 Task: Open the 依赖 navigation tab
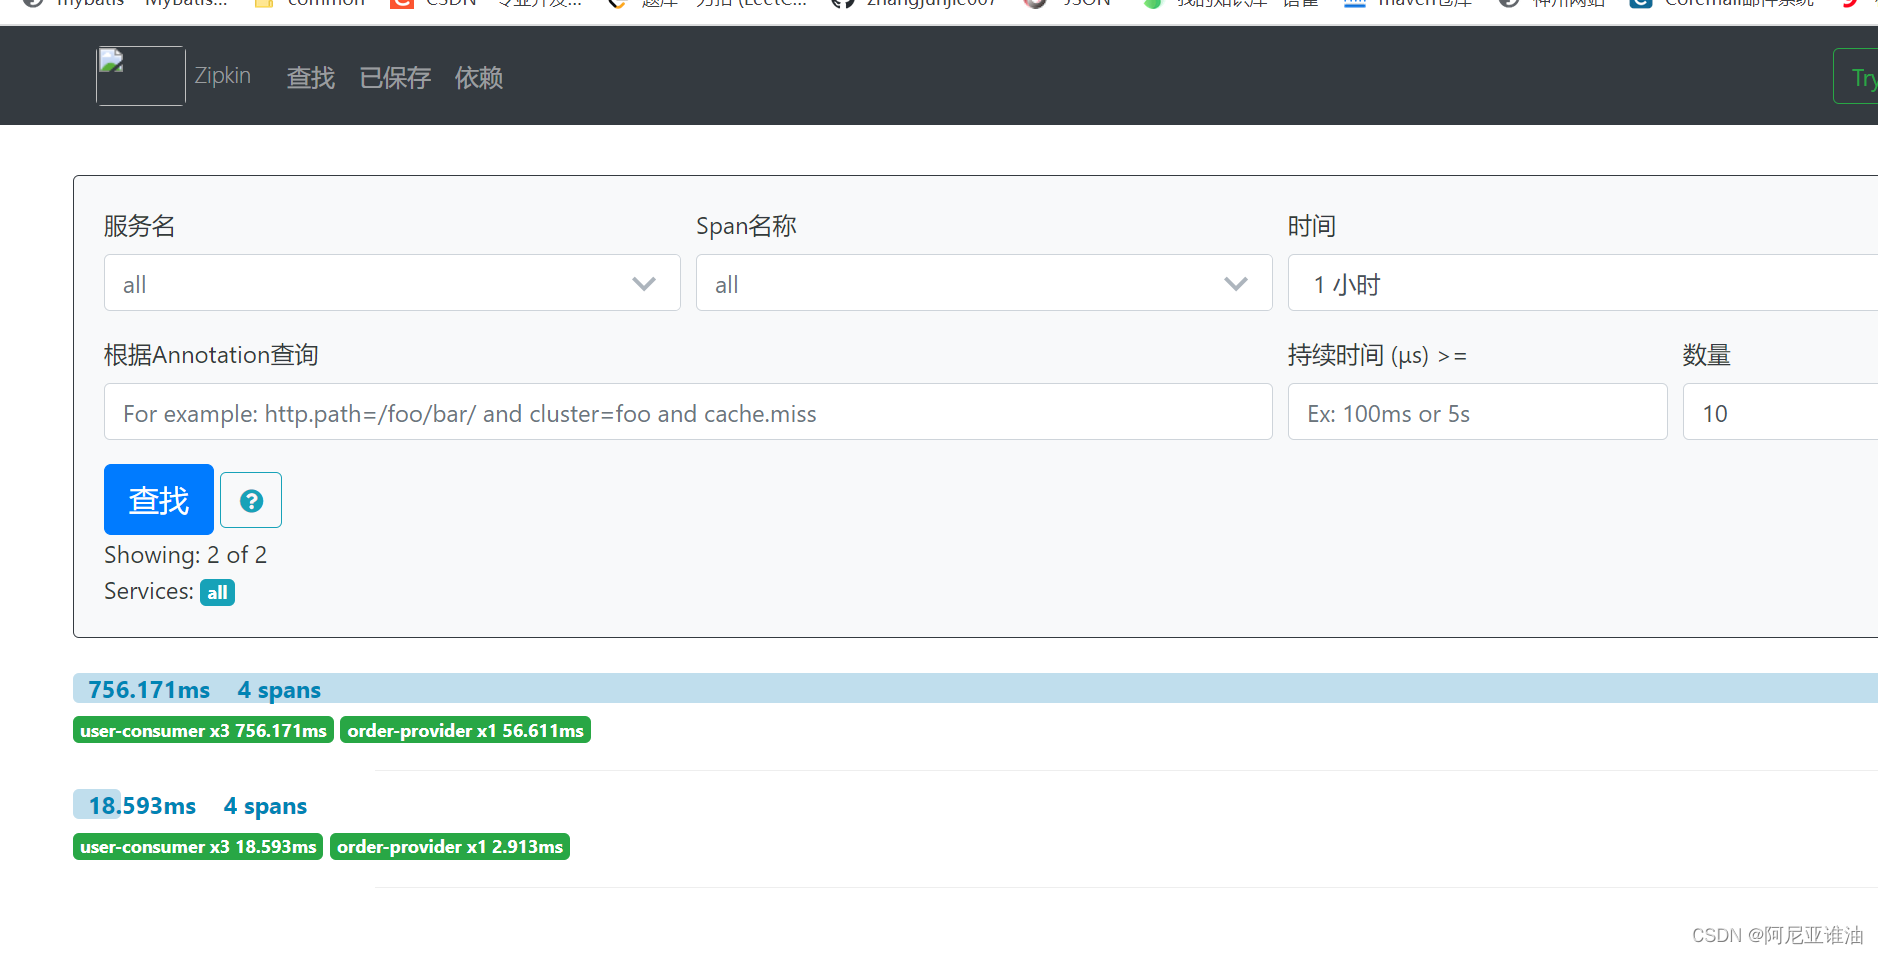tap(479, 77)
